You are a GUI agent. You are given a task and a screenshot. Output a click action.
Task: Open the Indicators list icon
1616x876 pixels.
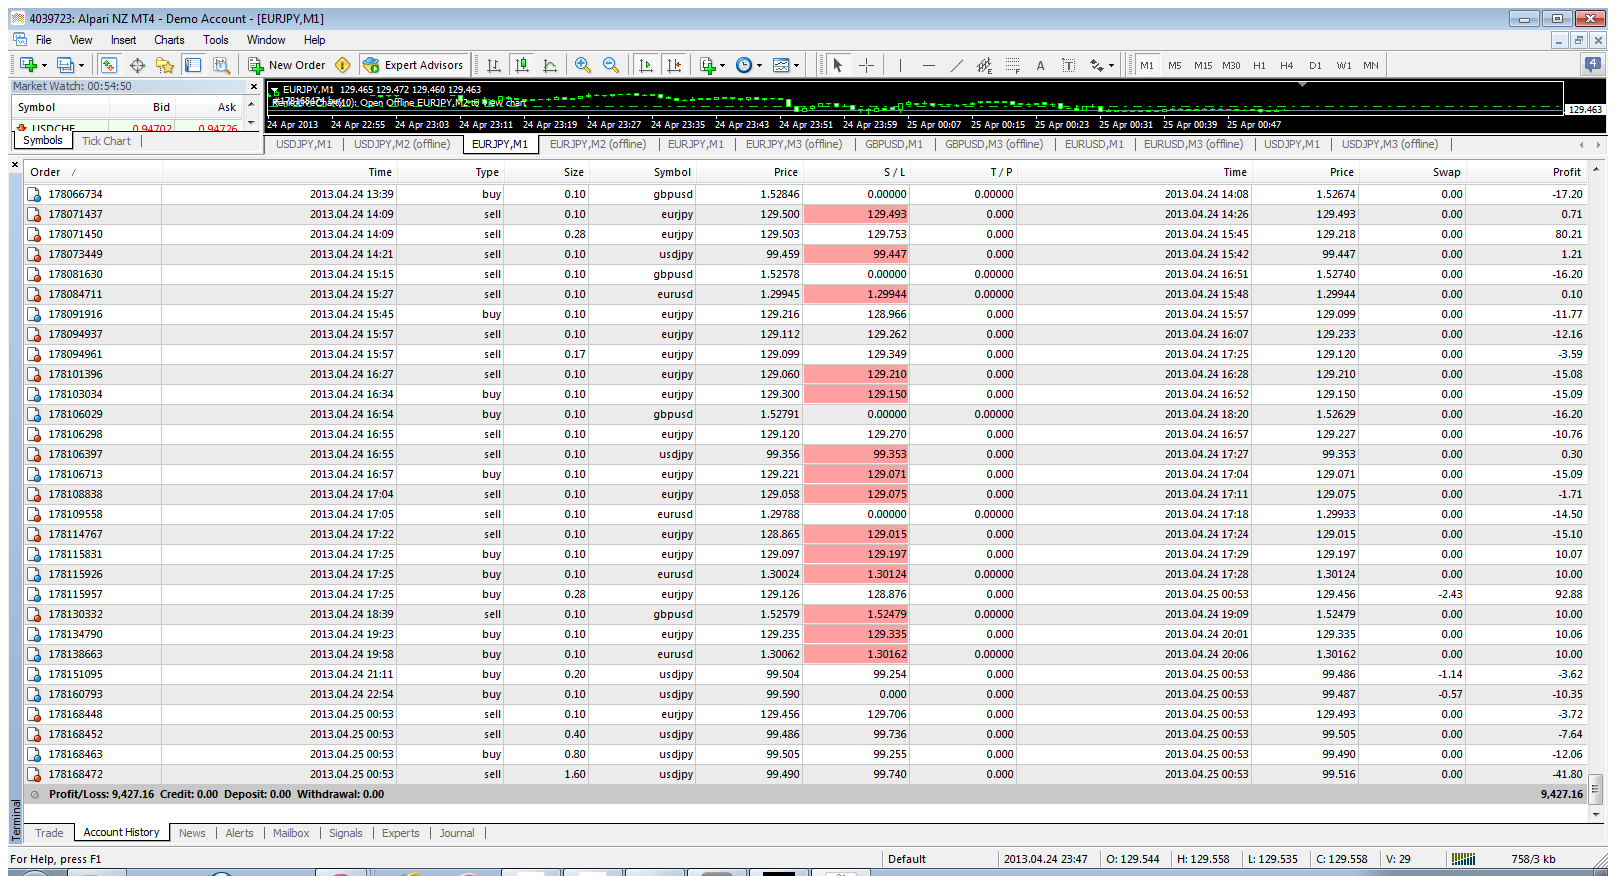coord(708,65)
